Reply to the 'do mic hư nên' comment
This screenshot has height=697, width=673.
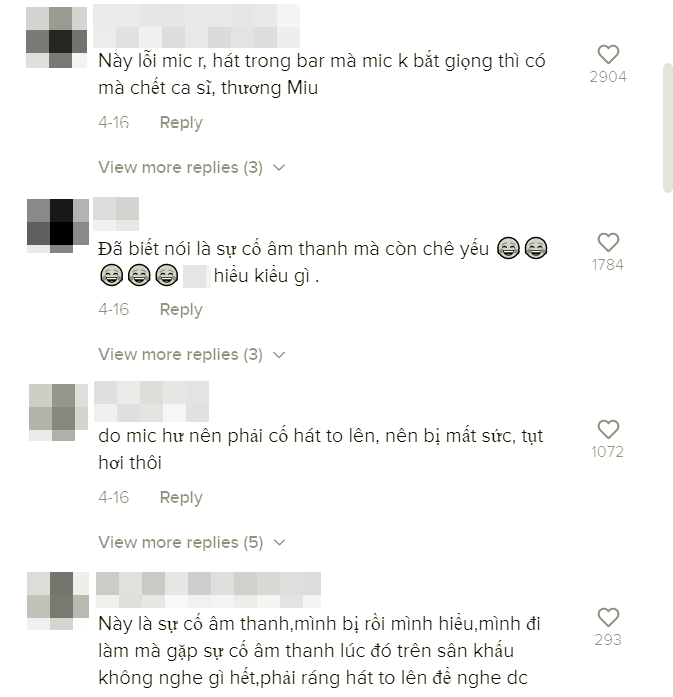click(x=181, y=497)
